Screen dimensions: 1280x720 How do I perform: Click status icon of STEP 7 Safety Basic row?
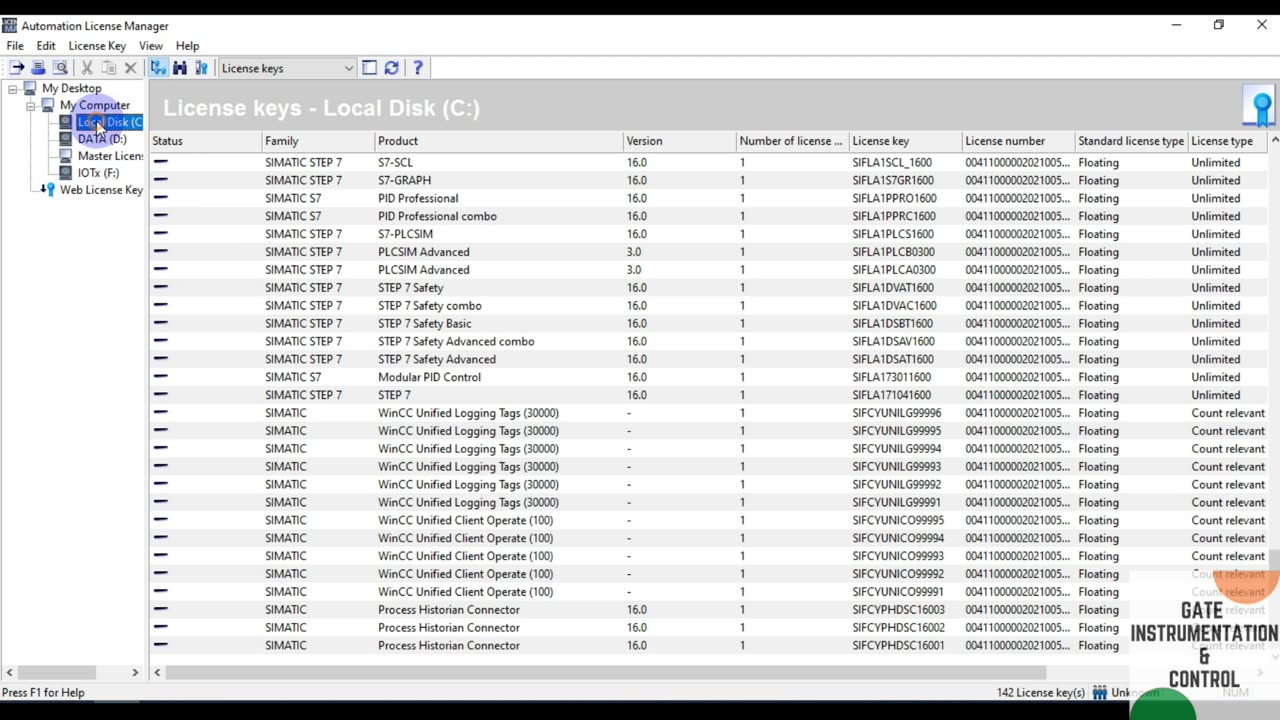point(160,323)
